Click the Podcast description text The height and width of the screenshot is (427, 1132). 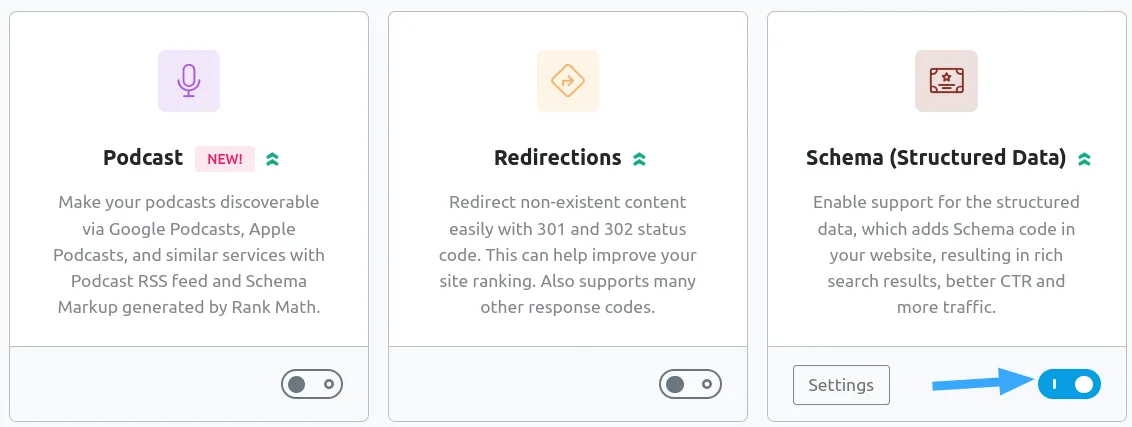click(x=189, y=254)
